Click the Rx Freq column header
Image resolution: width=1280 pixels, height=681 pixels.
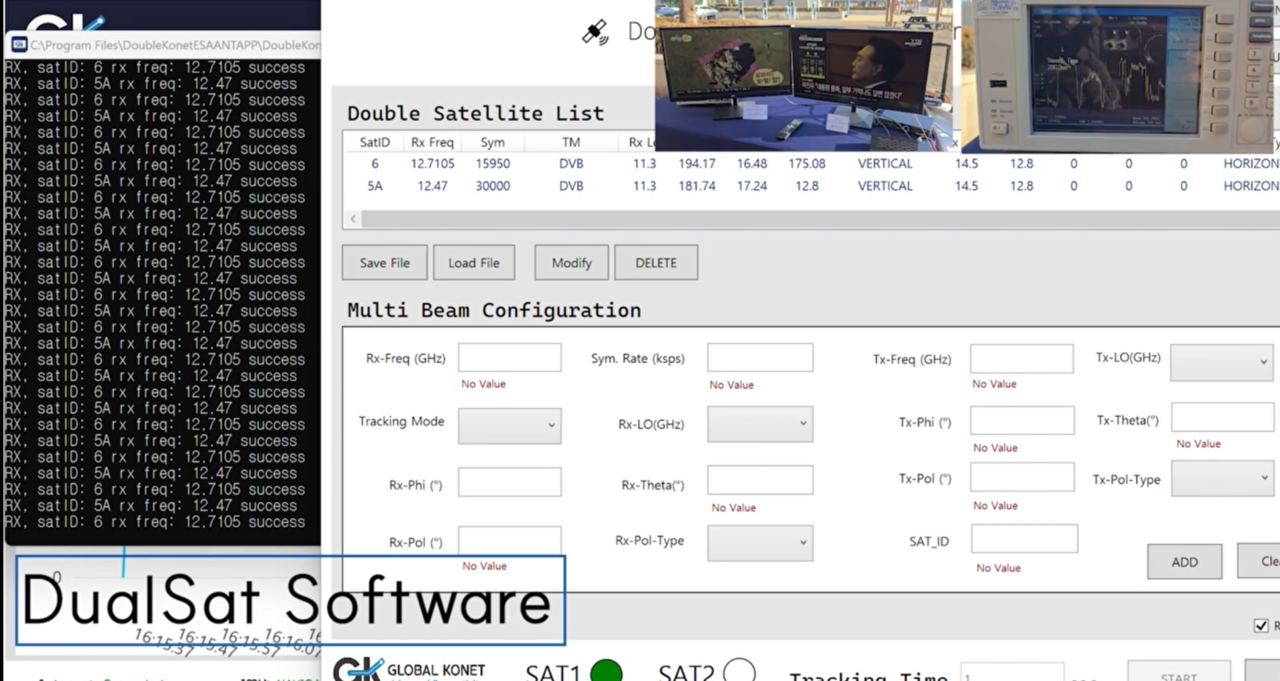[x=433, y=142]
